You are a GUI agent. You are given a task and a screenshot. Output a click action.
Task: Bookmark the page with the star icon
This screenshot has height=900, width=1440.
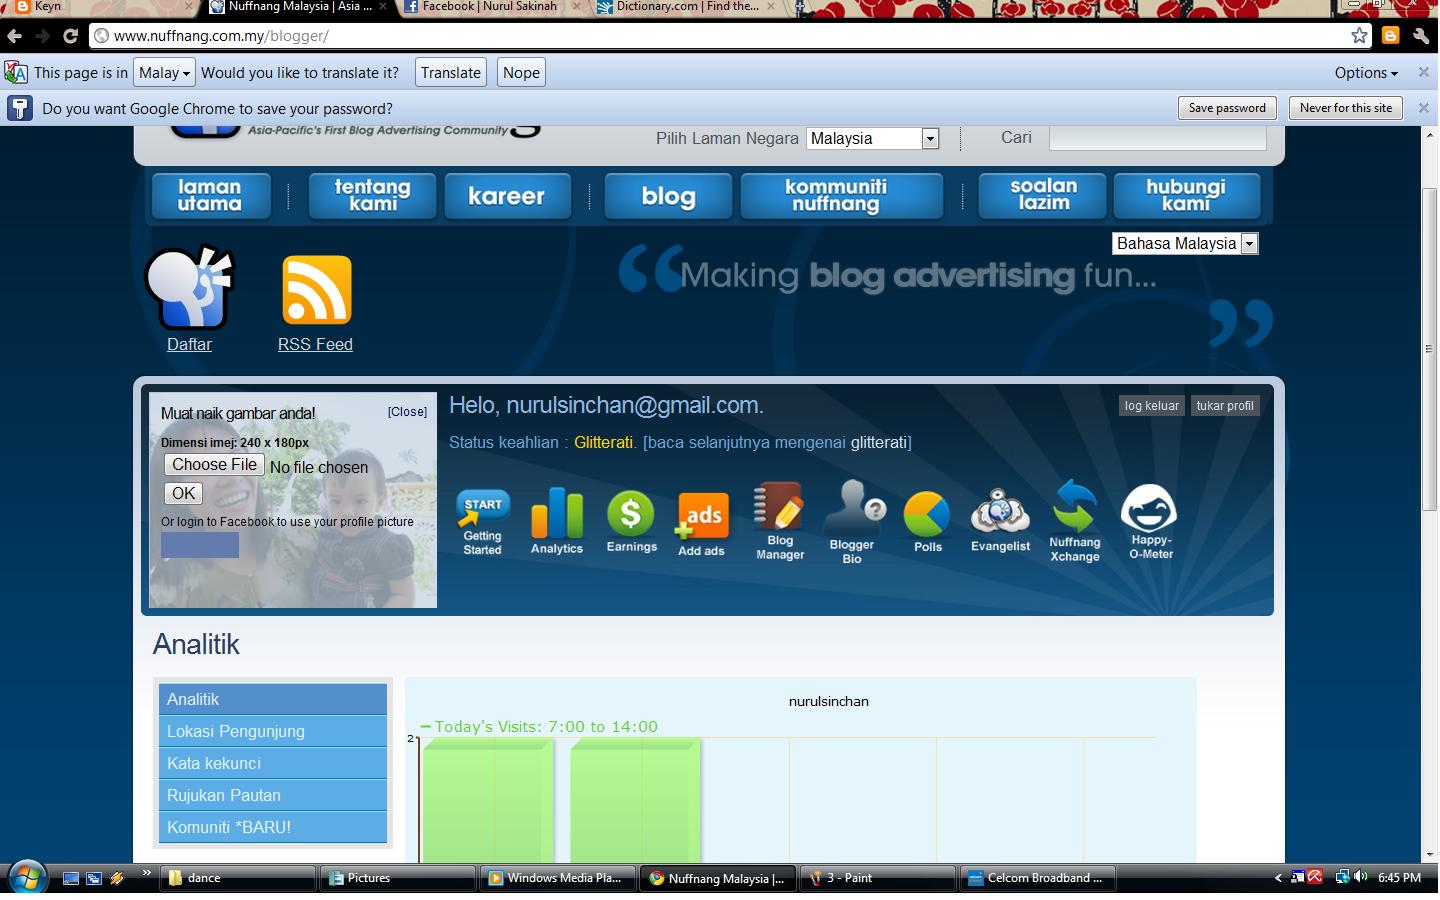[x=1359, y=36]
